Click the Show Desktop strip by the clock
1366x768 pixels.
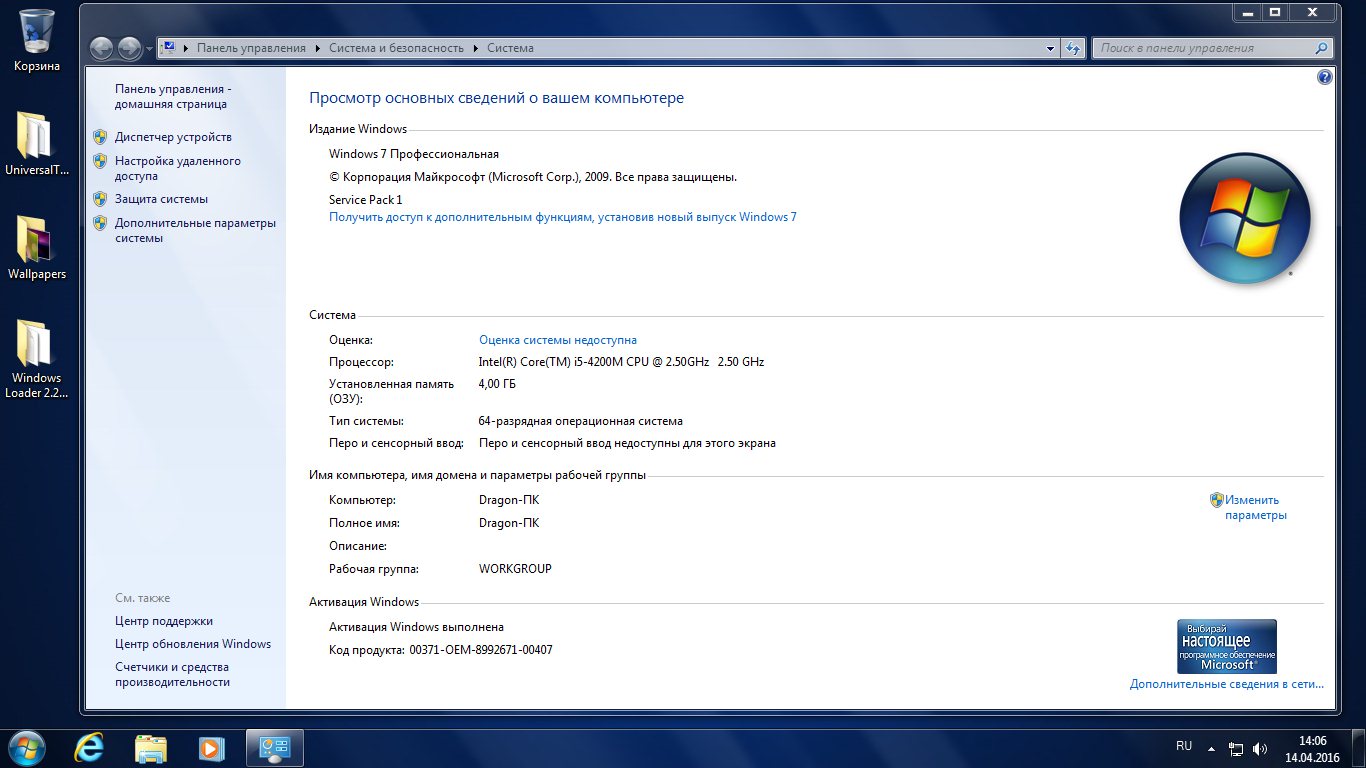click(x=1359, y=748)
